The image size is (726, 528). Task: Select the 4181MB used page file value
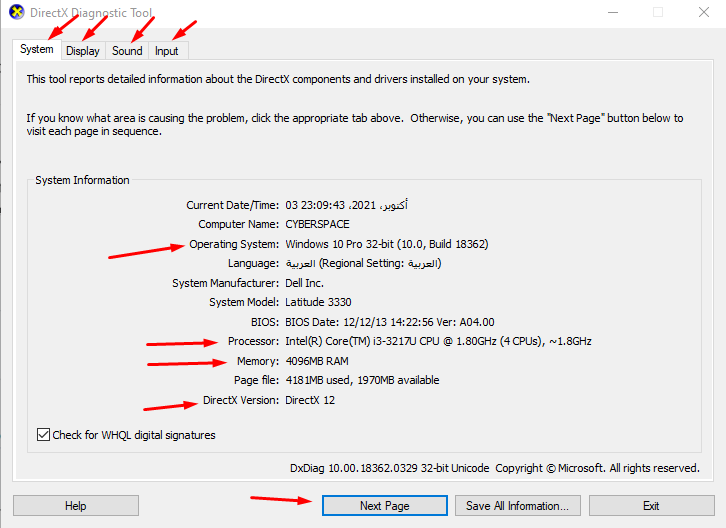point(362,380)
